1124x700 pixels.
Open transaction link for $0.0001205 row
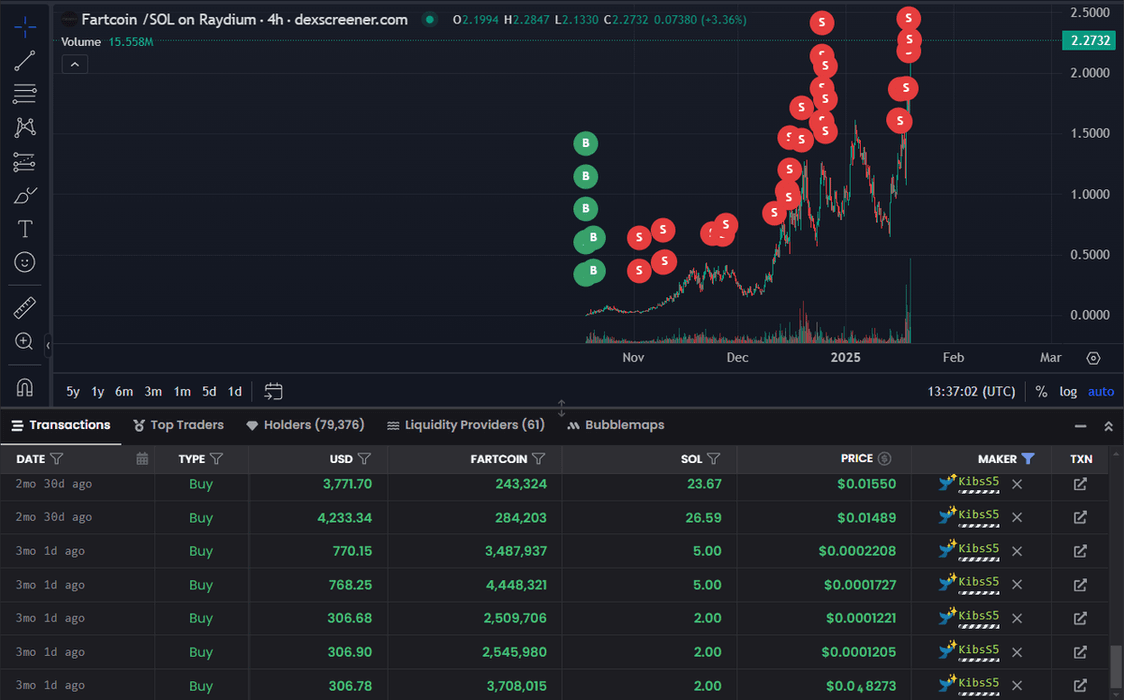(x=1080, y=652)
